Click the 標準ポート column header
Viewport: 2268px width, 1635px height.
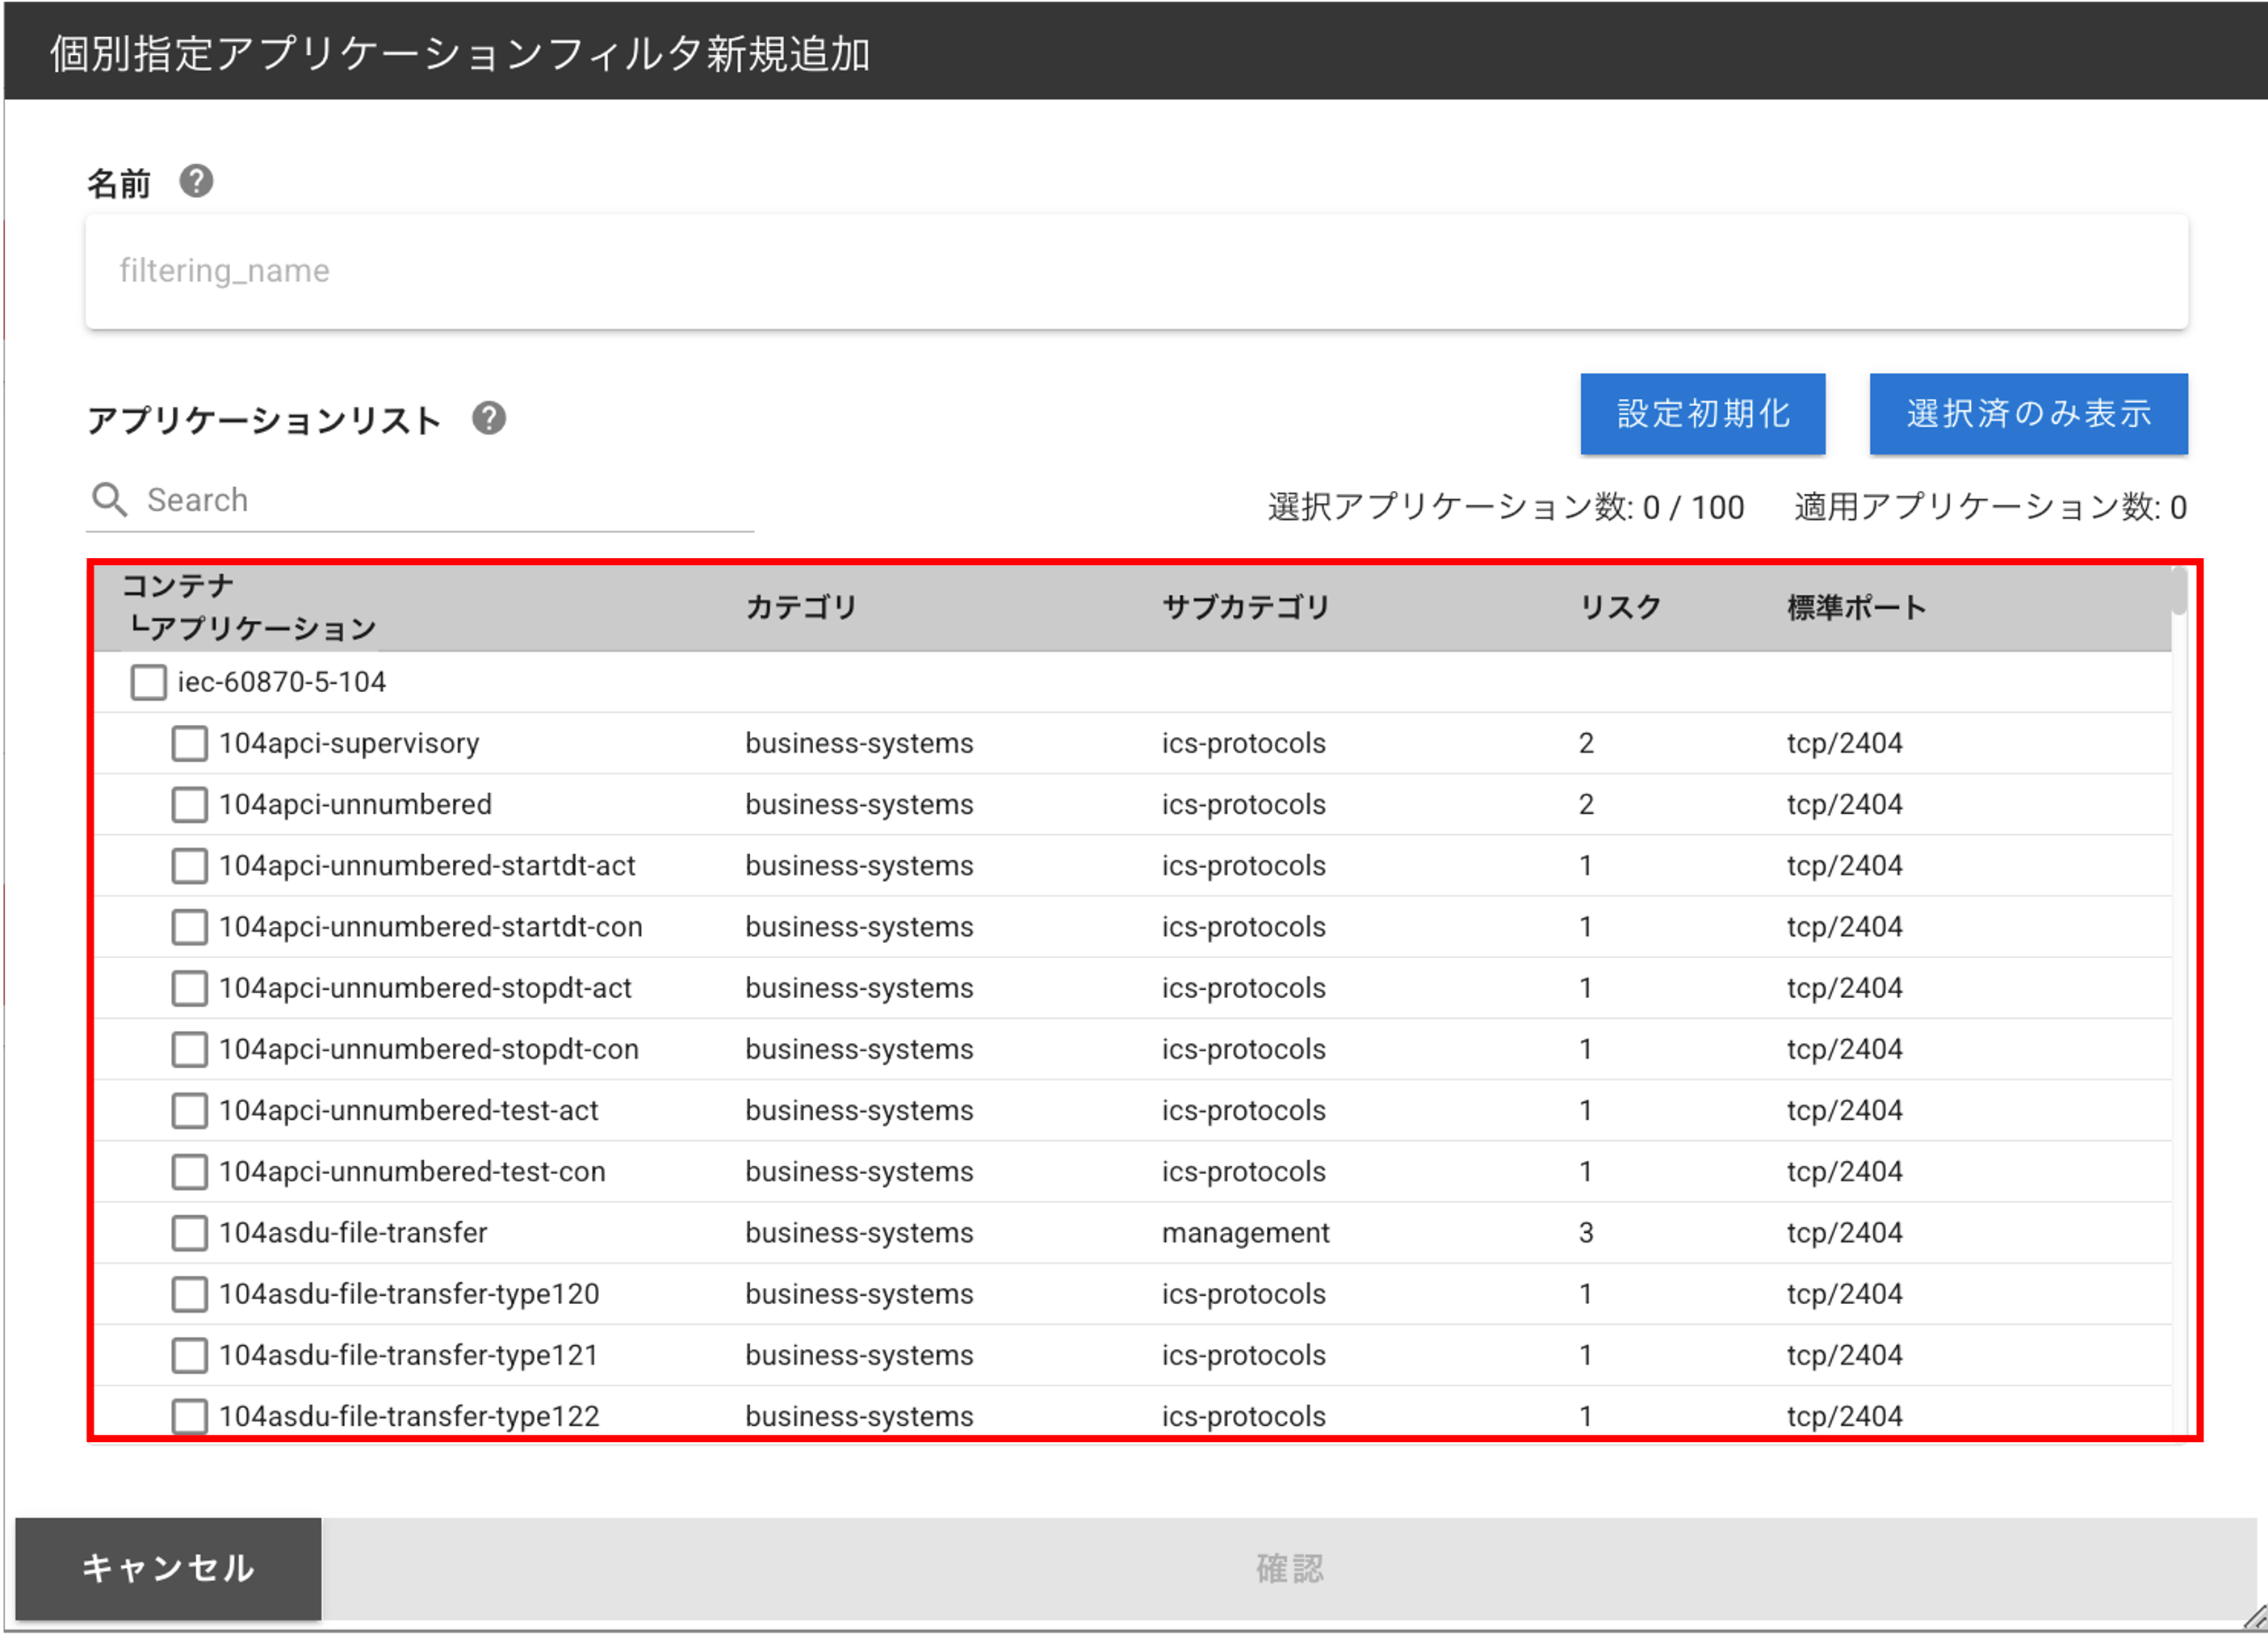pos(1856,607)
